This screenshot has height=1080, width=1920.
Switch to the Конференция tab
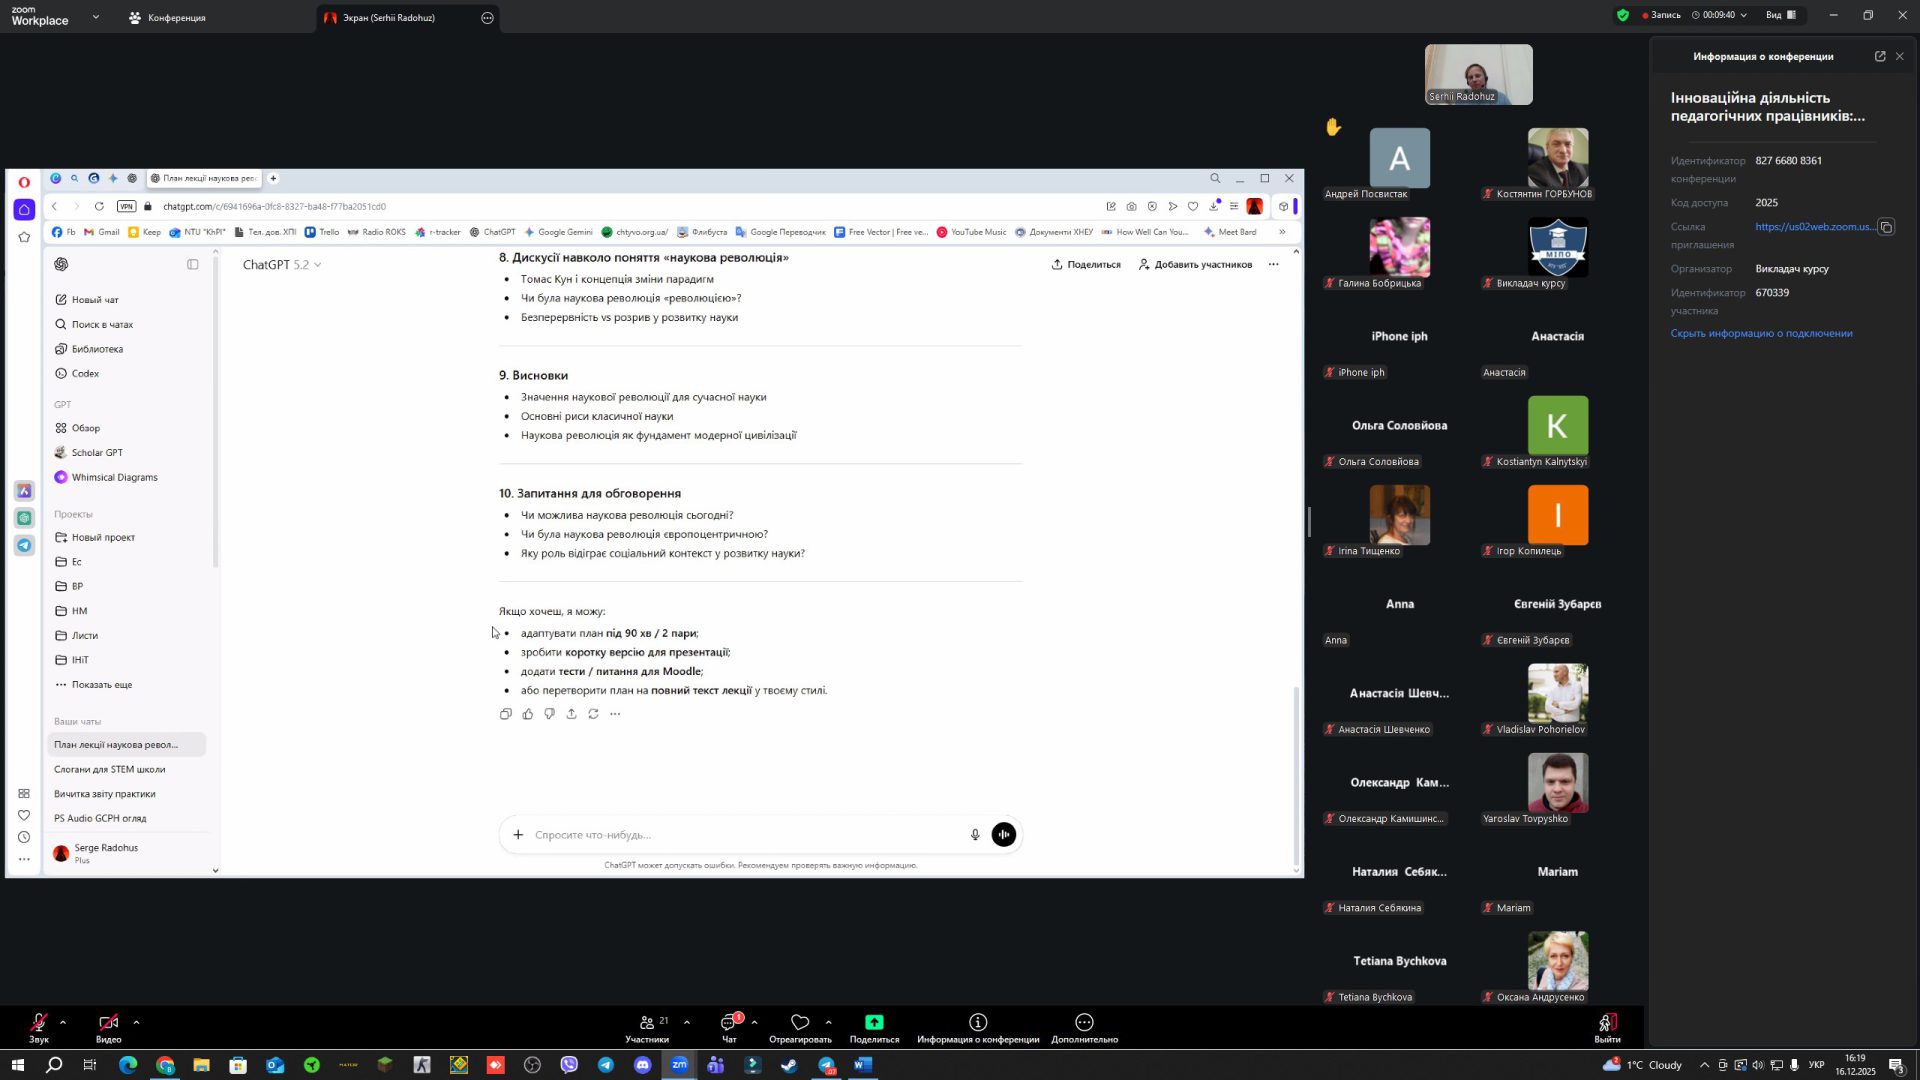168,18
